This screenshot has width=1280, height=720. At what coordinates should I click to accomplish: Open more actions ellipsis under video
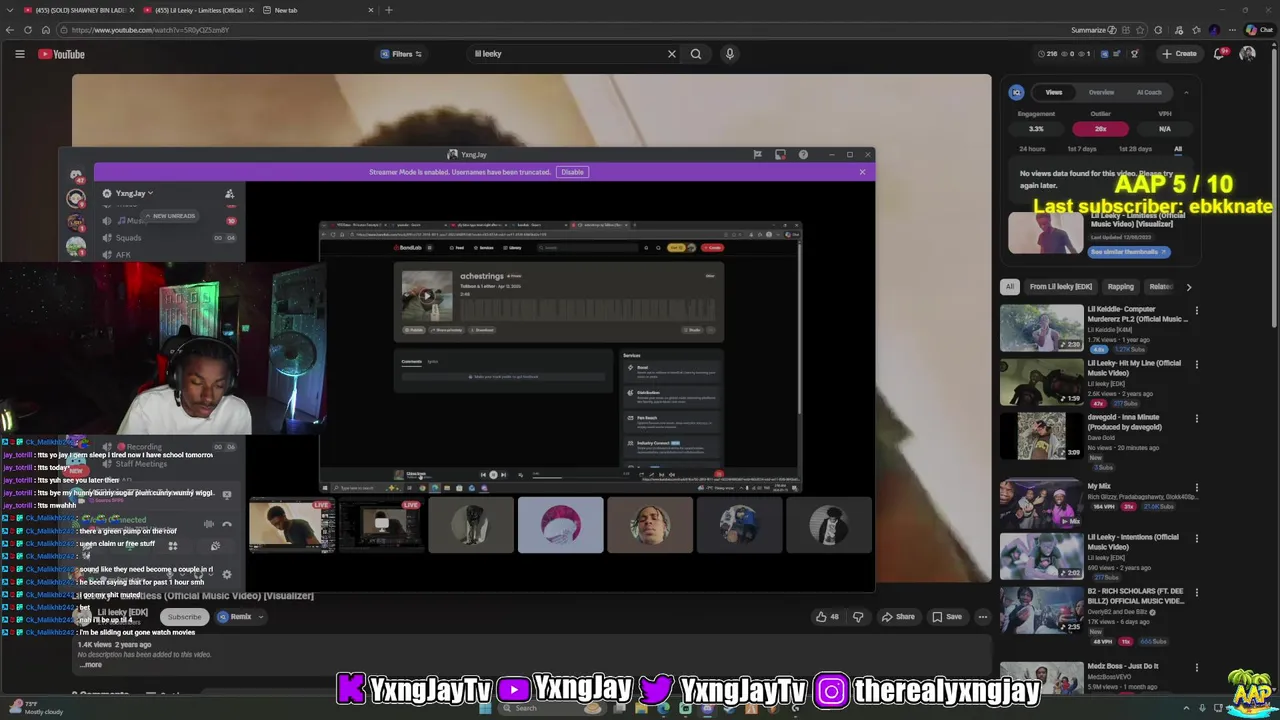click(982, 617)
